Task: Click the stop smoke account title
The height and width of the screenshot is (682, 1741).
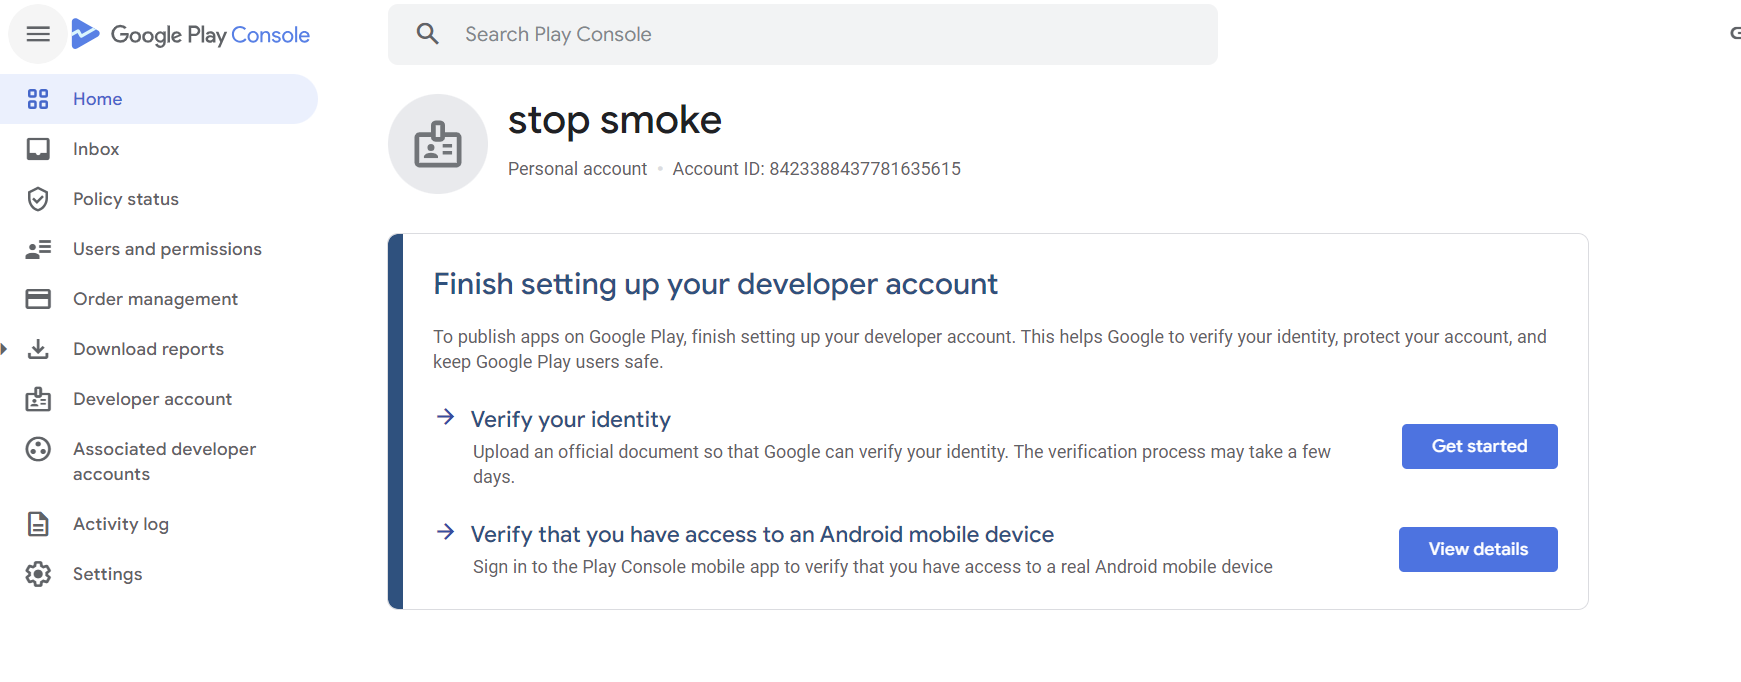Action: click(x=615, y=121)
